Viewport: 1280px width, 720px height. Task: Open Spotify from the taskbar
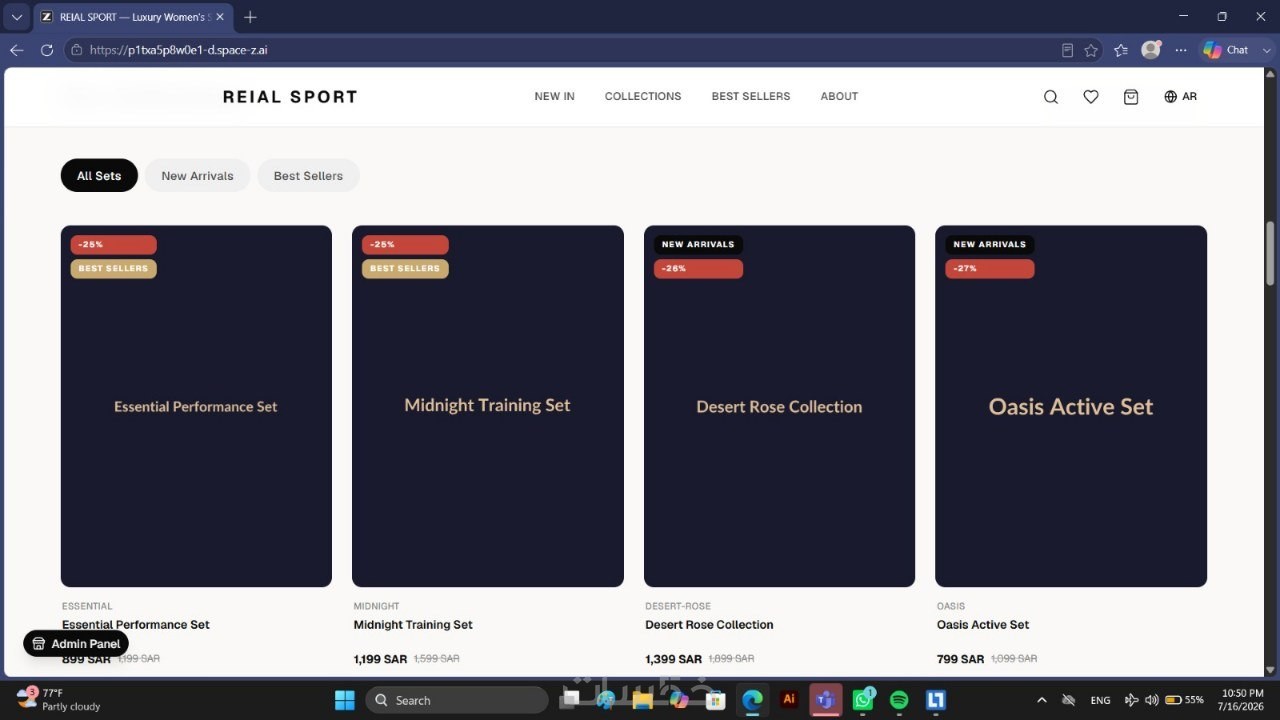click(x=899, y=700)
